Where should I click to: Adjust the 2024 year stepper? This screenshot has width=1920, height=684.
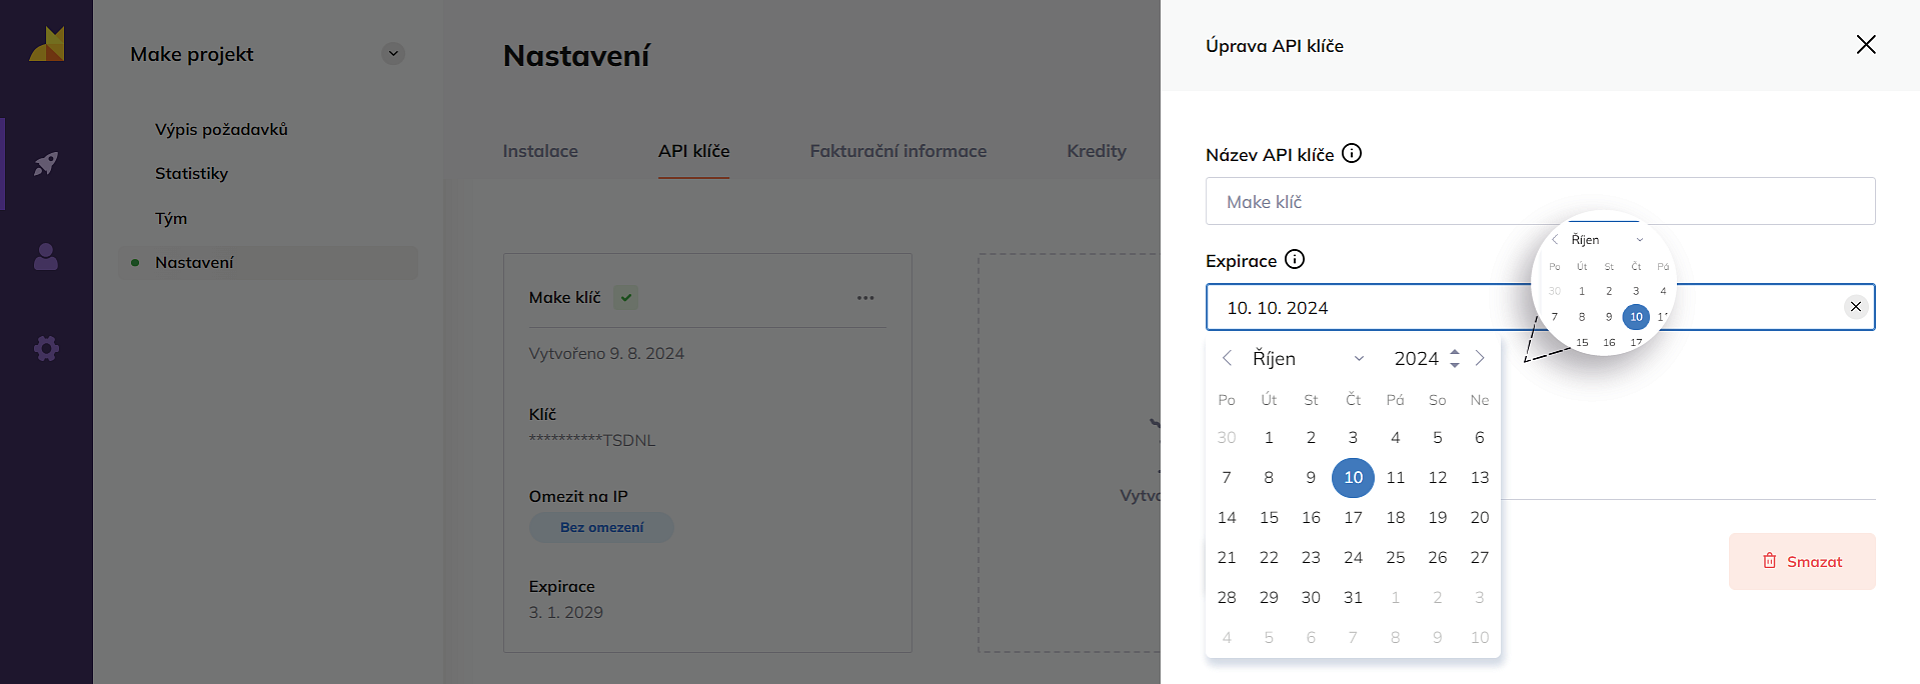coord(1454,358)
